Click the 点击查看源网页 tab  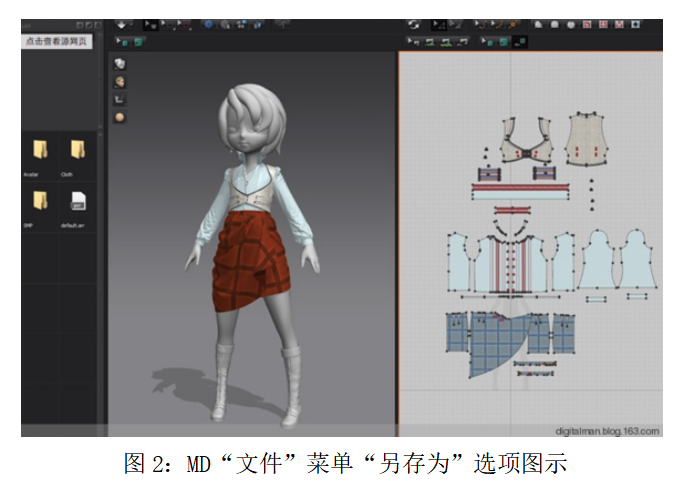click(58, 41)
